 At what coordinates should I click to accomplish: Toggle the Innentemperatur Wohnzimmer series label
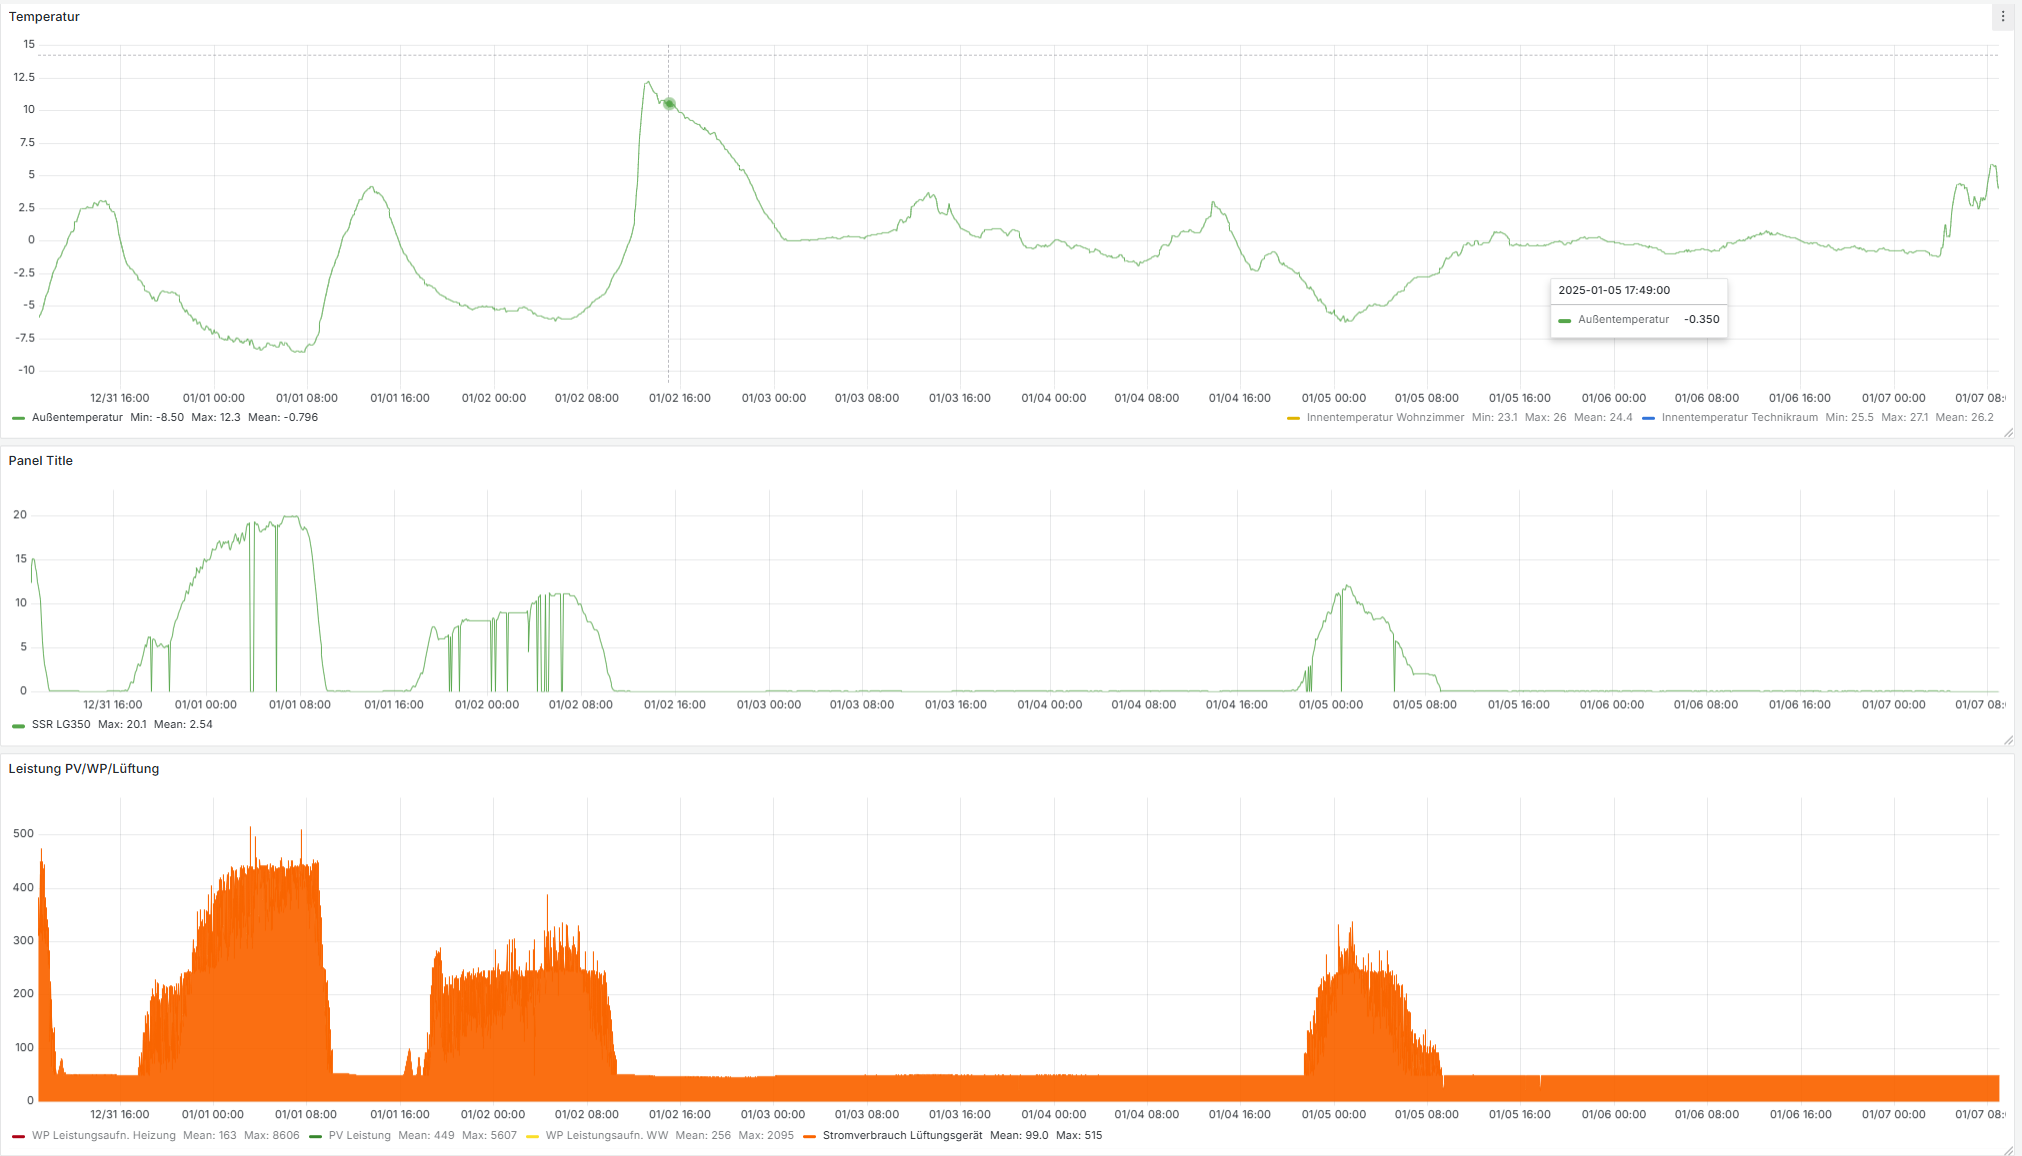(1385, 418)
